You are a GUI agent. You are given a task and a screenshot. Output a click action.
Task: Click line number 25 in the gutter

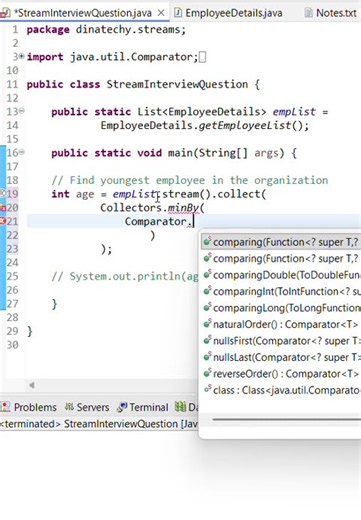12,276
